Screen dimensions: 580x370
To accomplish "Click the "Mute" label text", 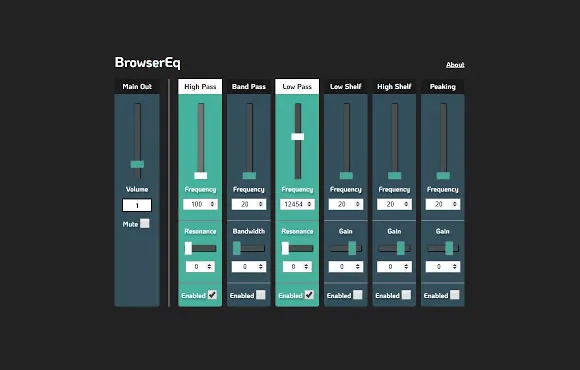I will tap(130, 224).
